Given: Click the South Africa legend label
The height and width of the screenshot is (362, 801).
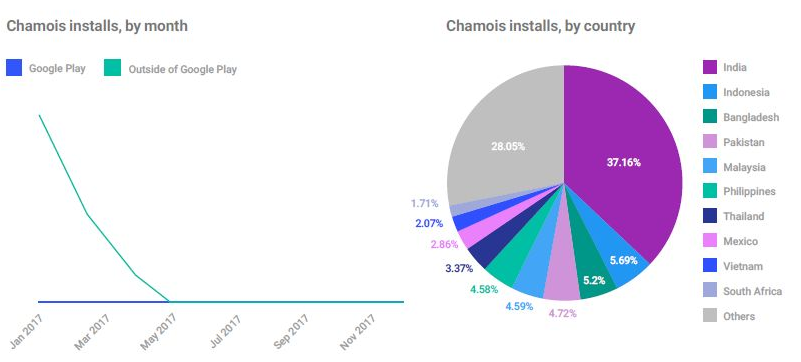Looking at the screenshot, I should (x=752, y=291).
